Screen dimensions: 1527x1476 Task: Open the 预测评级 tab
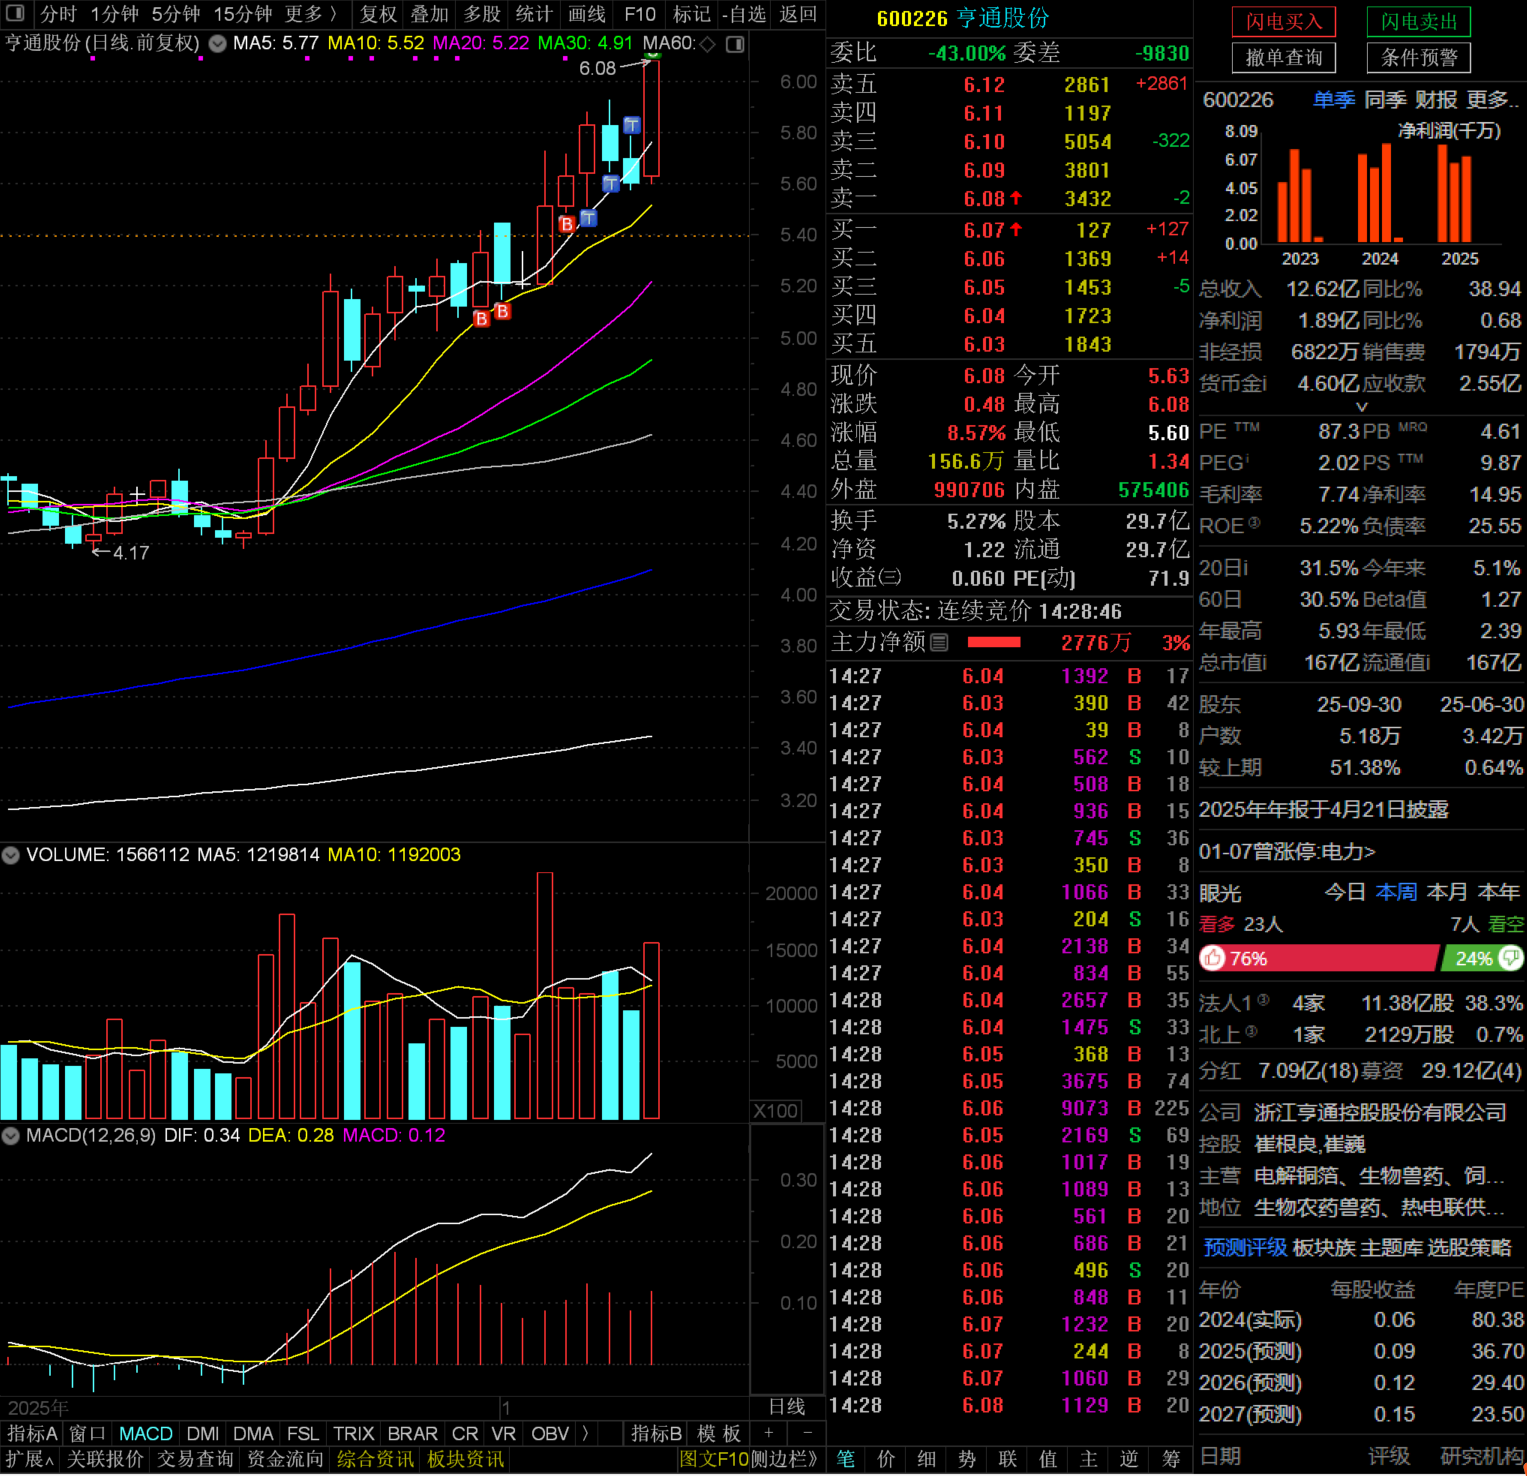coord(1244,1248)
